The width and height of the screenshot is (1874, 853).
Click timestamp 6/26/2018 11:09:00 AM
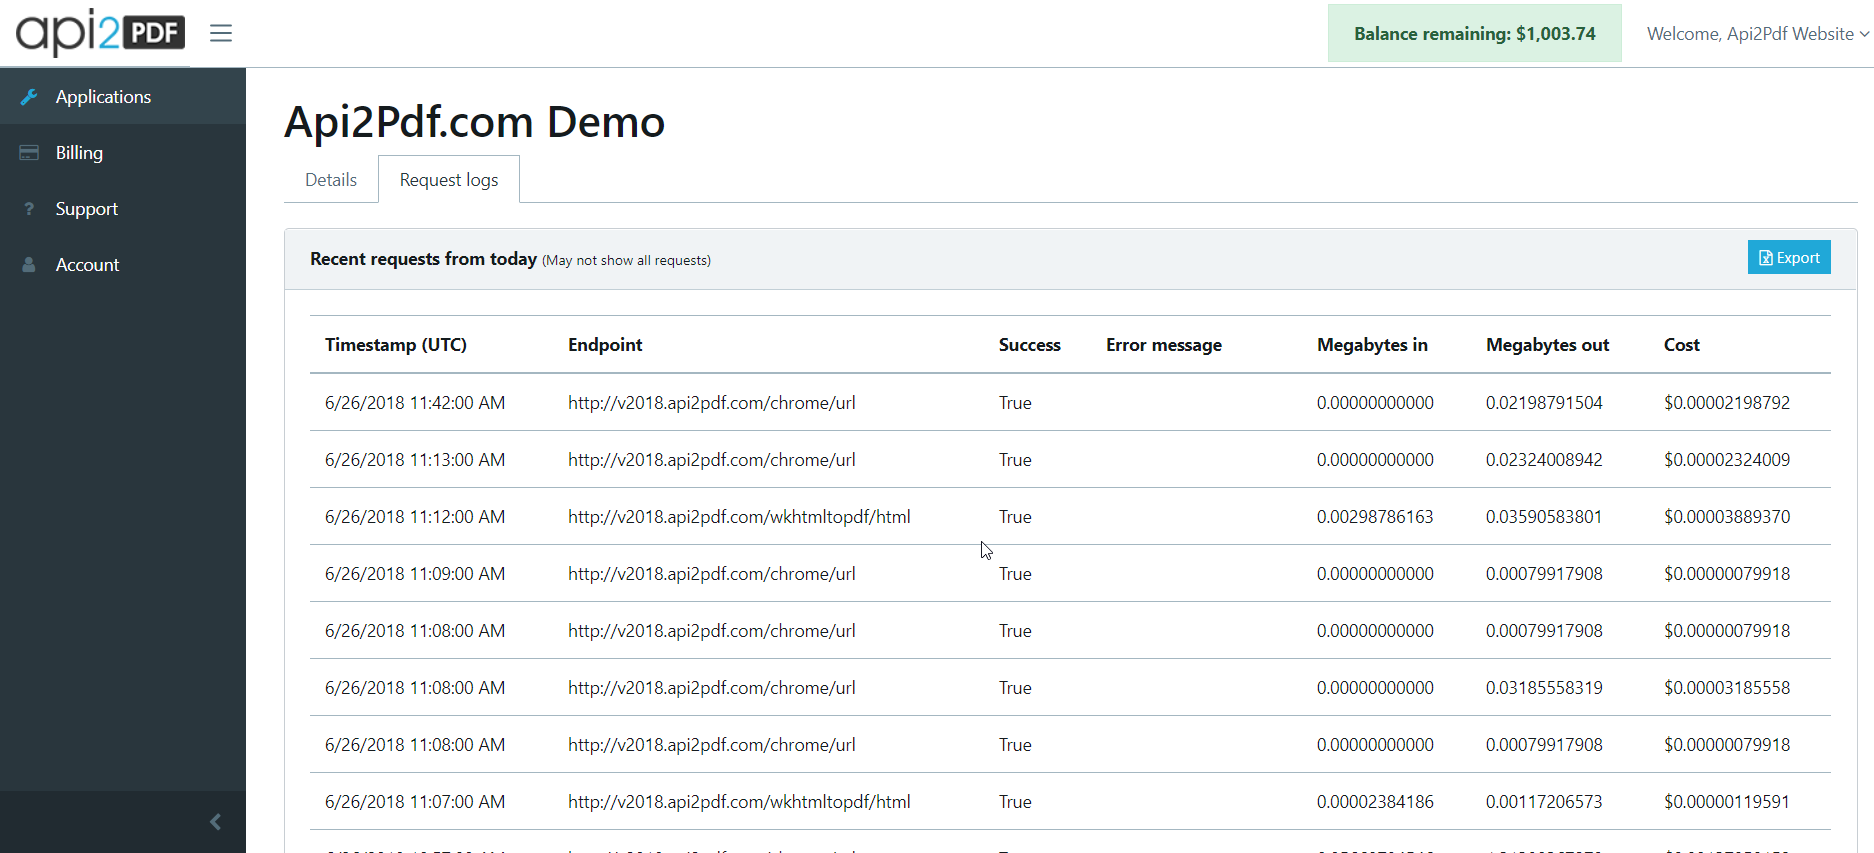click(415, 574)
